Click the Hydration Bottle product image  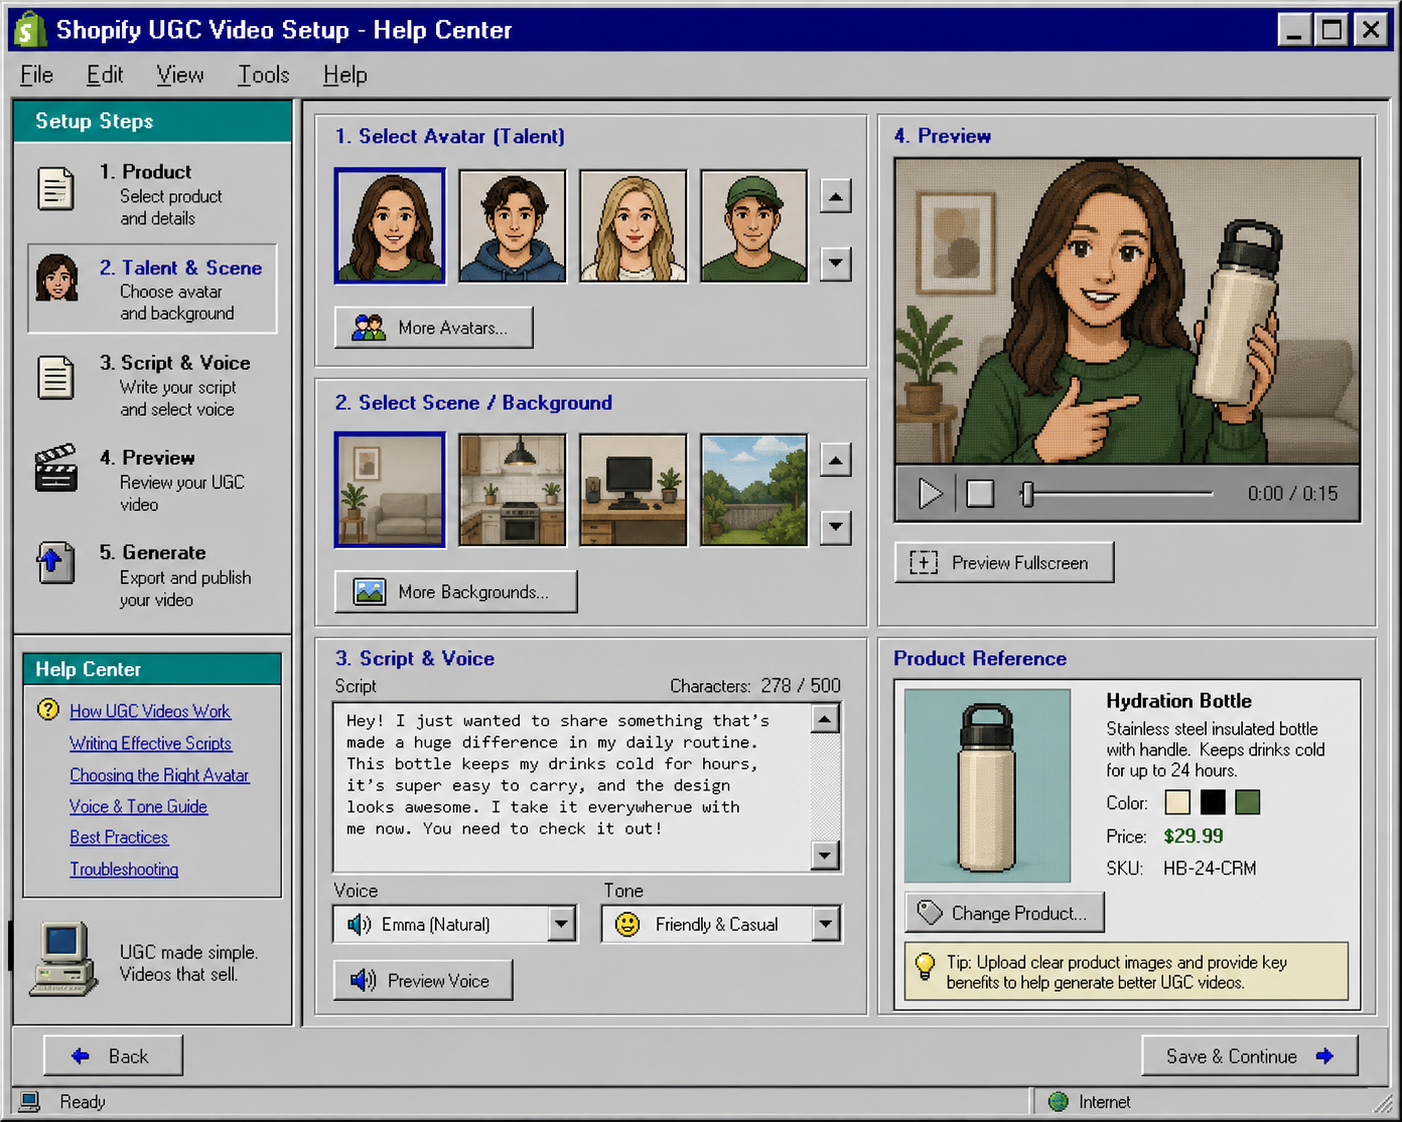tap(988, 785)
